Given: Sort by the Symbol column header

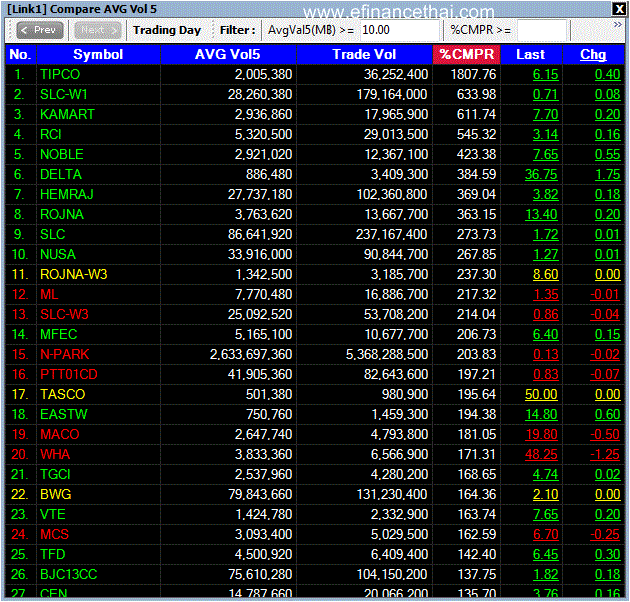Looking at the screenshot, I should pyautogui.click(x=98, y=54).
